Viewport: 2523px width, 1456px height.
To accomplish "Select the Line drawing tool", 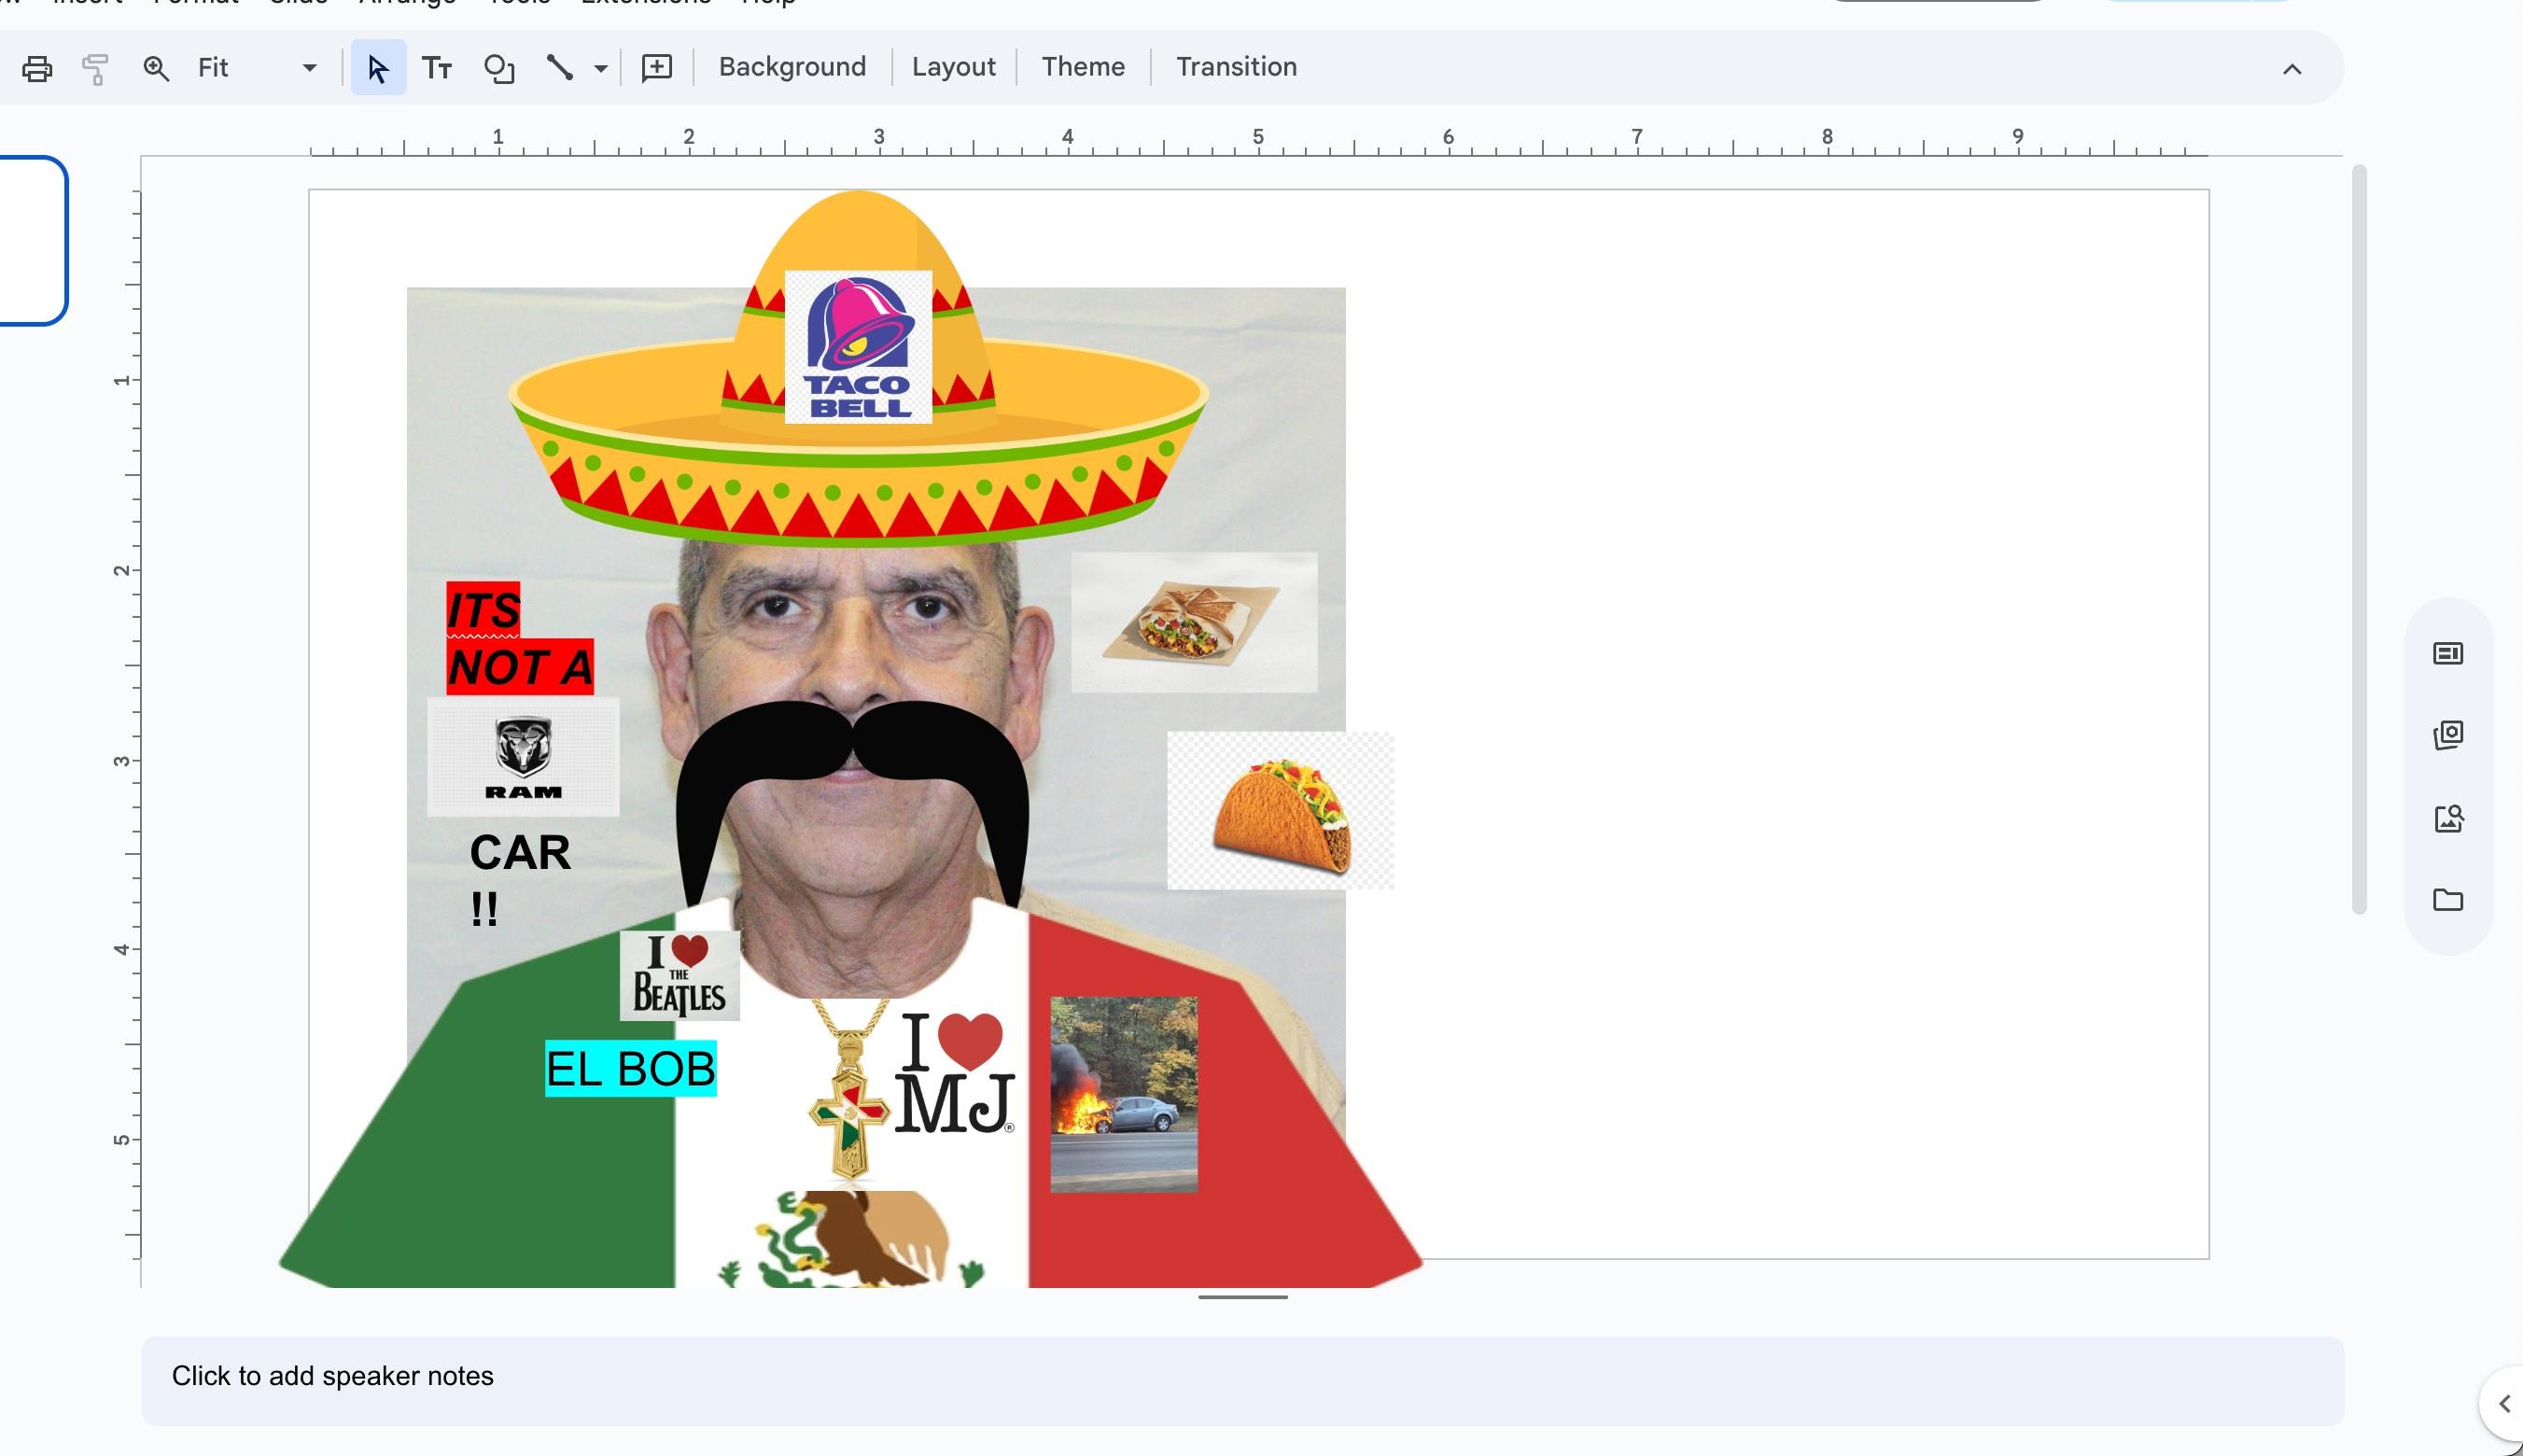I will [x=560, y=68].
